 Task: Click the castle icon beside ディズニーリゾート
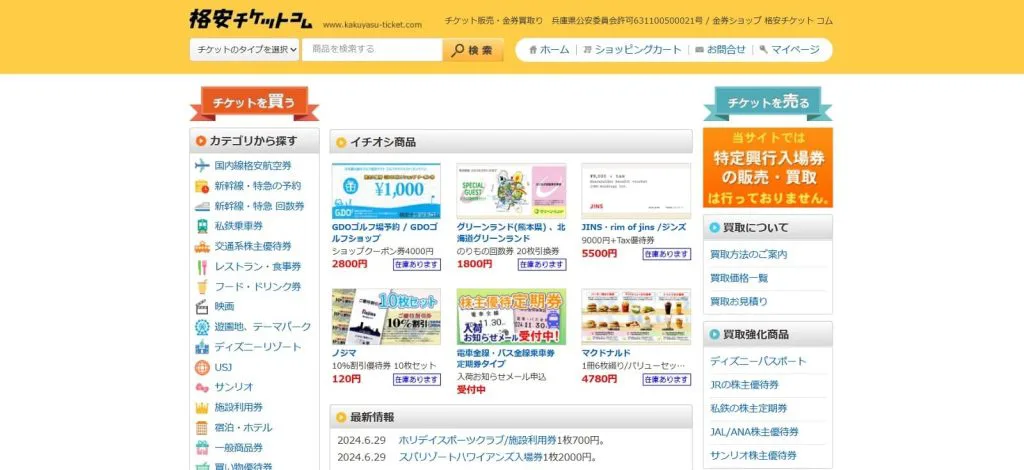click(x=202, y=347)
